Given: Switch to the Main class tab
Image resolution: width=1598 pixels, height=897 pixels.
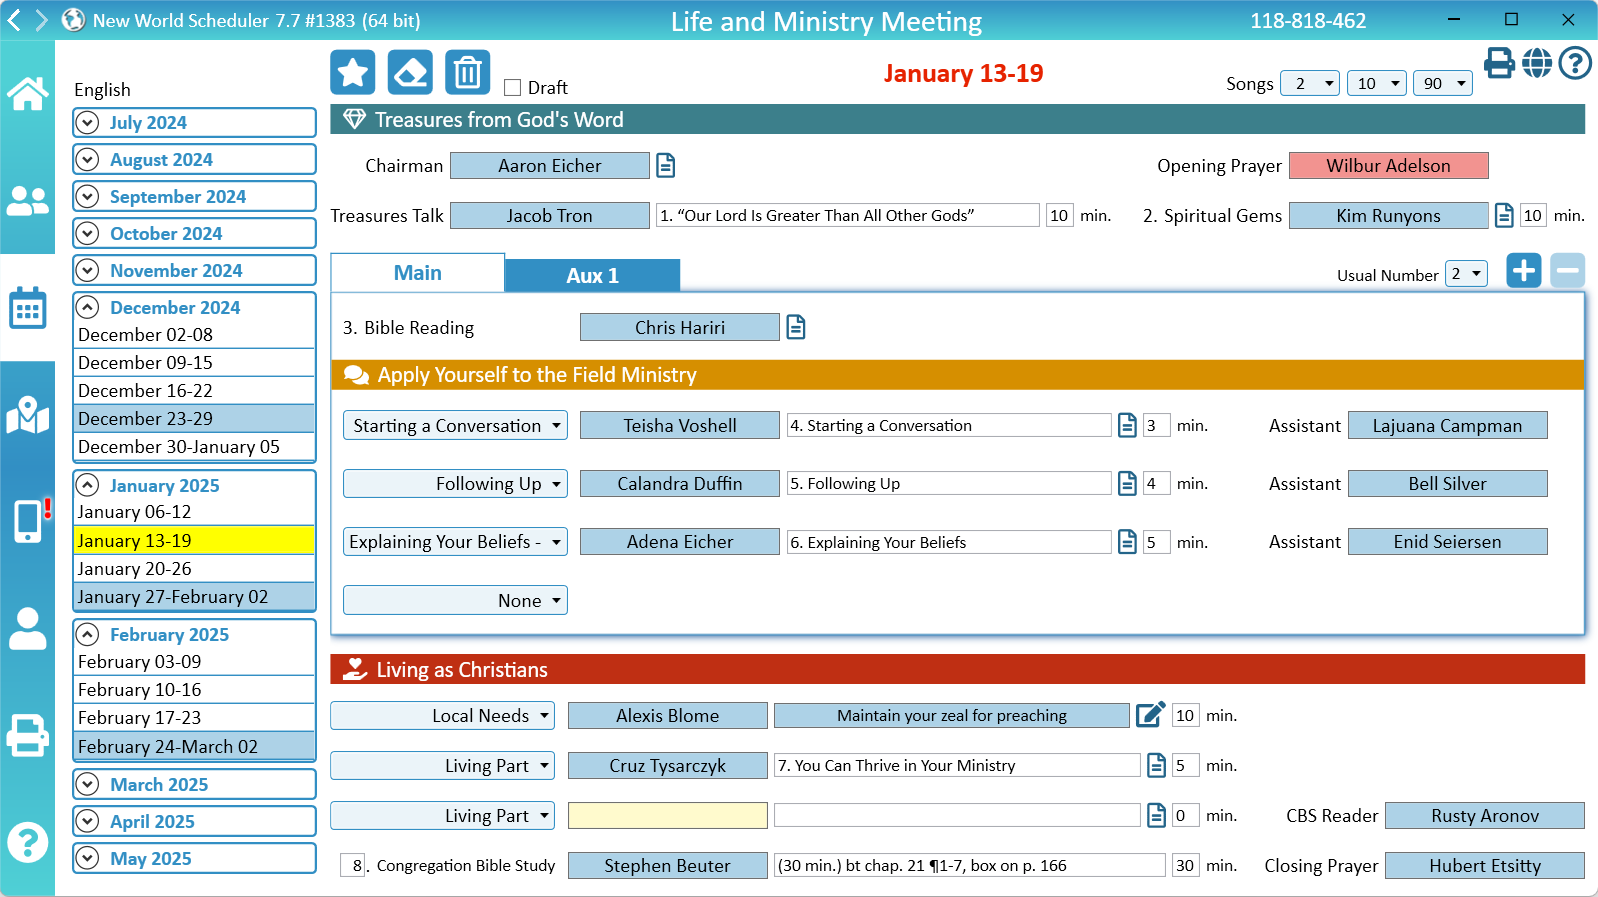Looking at the screenshot, I should click(417, 273).
